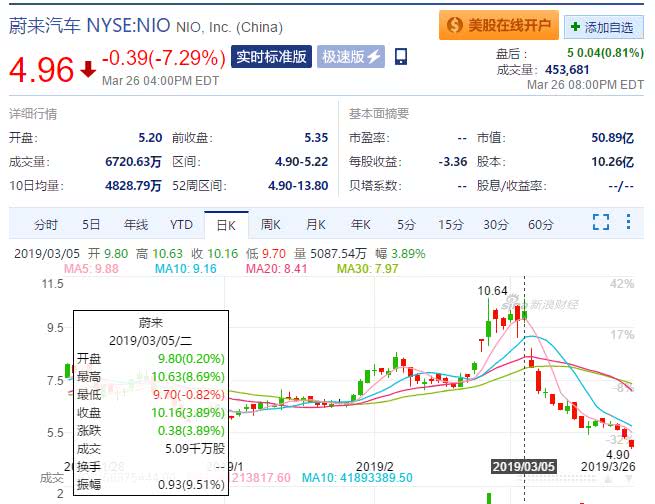Click the current price 4.96

point(41,69)
